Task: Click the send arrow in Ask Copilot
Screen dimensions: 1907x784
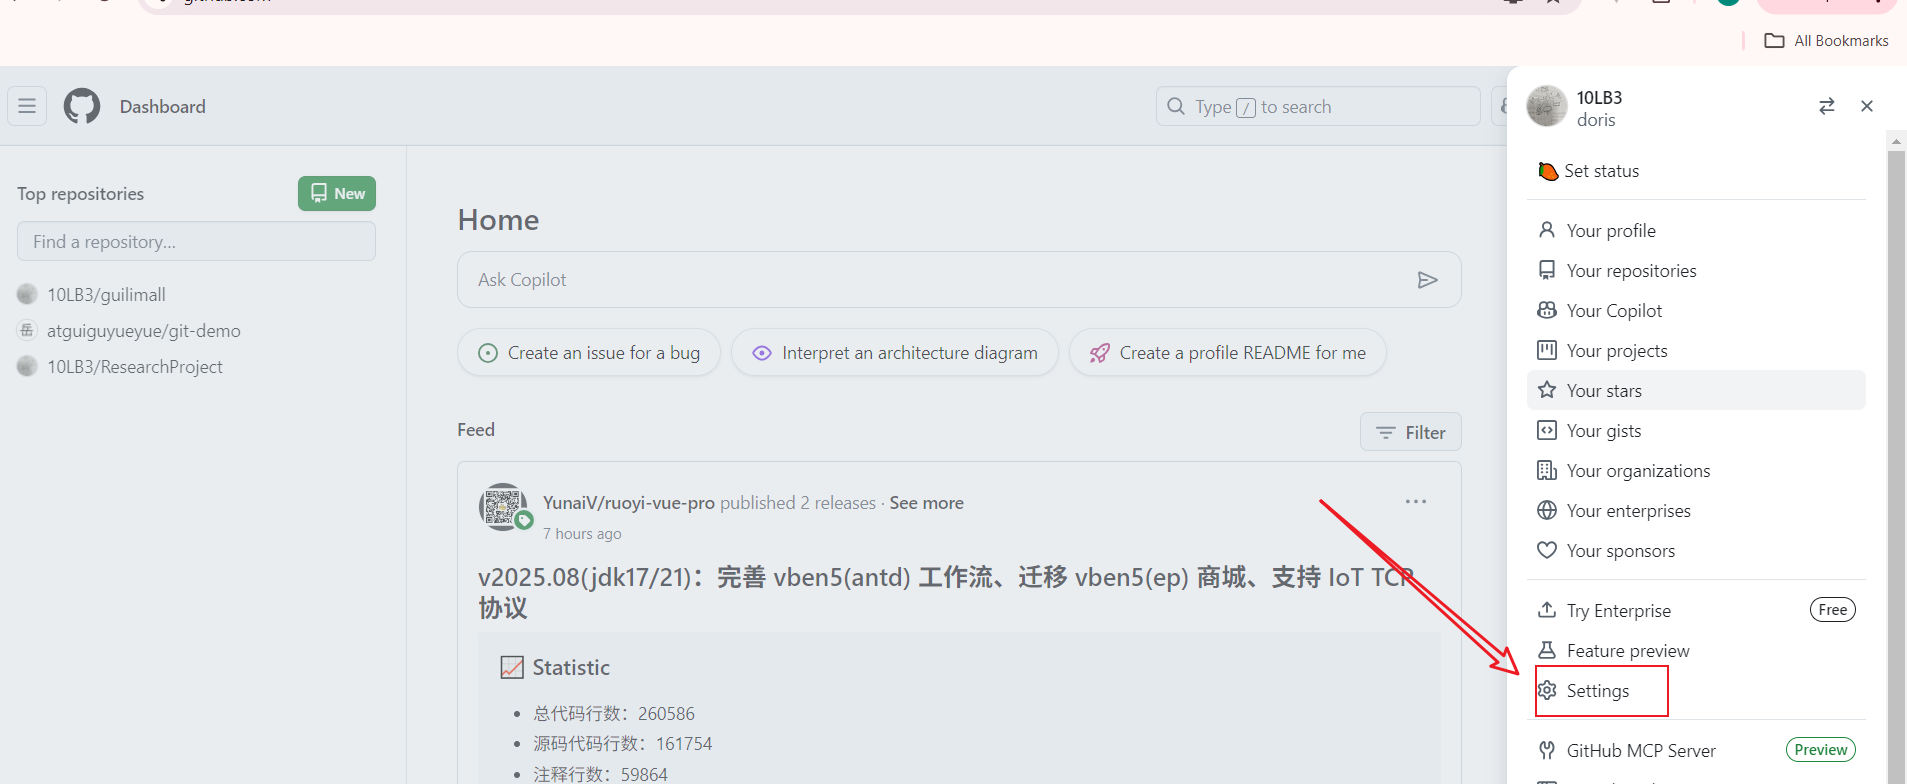Action: point(1428,280)
